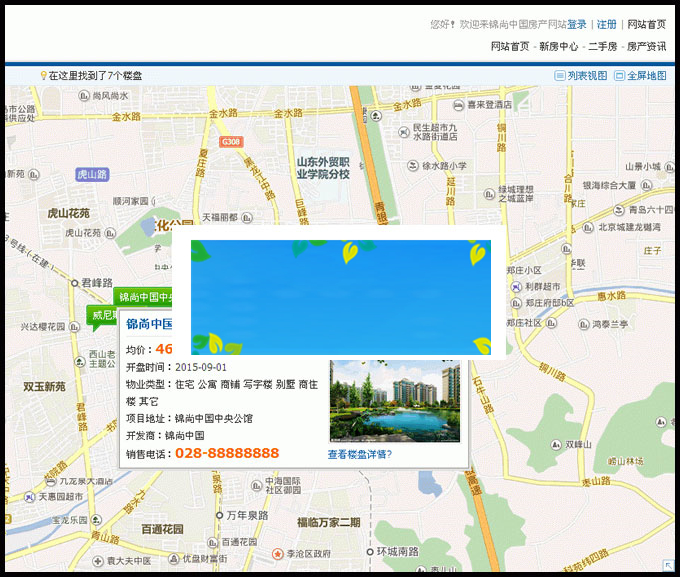
Task: Click the 注册 register link
Action: 607,24
